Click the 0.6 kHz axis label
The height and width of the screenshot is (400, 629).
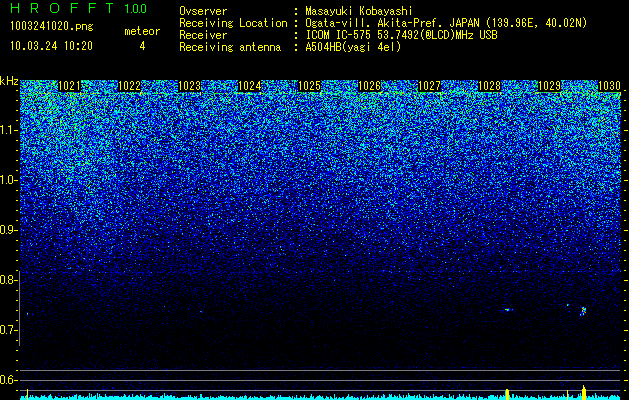click(7, 380)
